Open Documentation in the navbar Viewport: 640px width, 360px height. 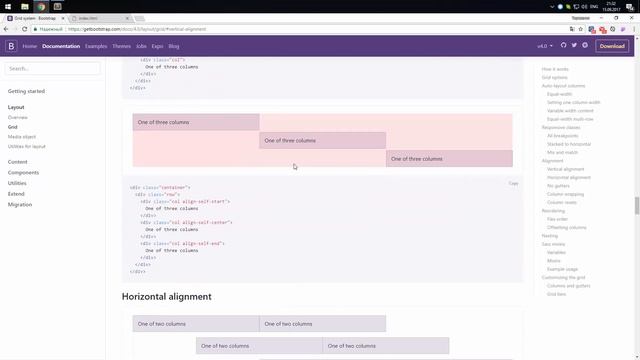(x=61, y=46)
